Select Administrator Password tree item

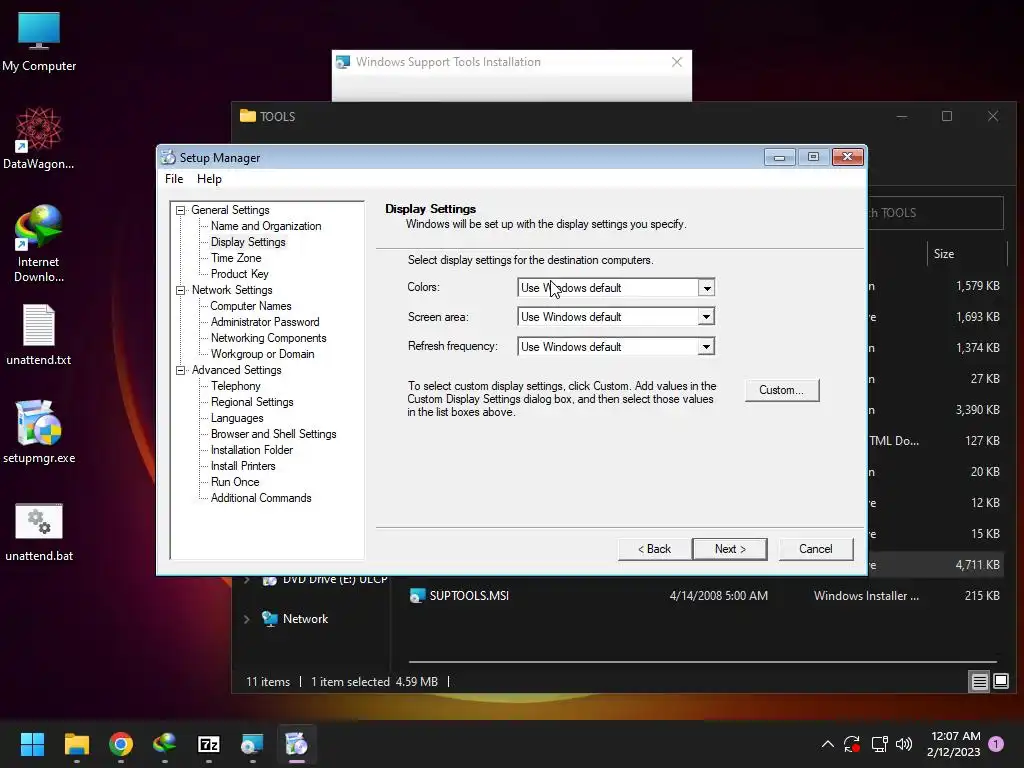[265, 322]
